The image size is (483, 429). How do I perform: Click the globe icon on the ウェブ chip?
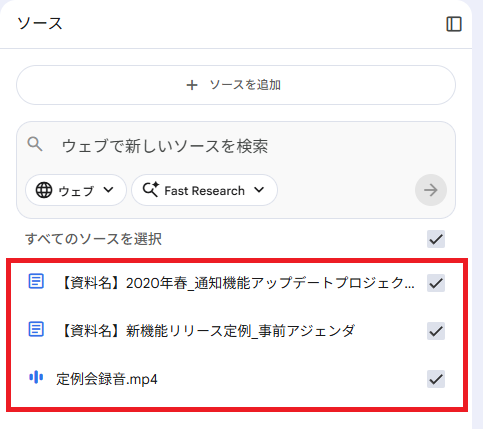pos(44,190)
